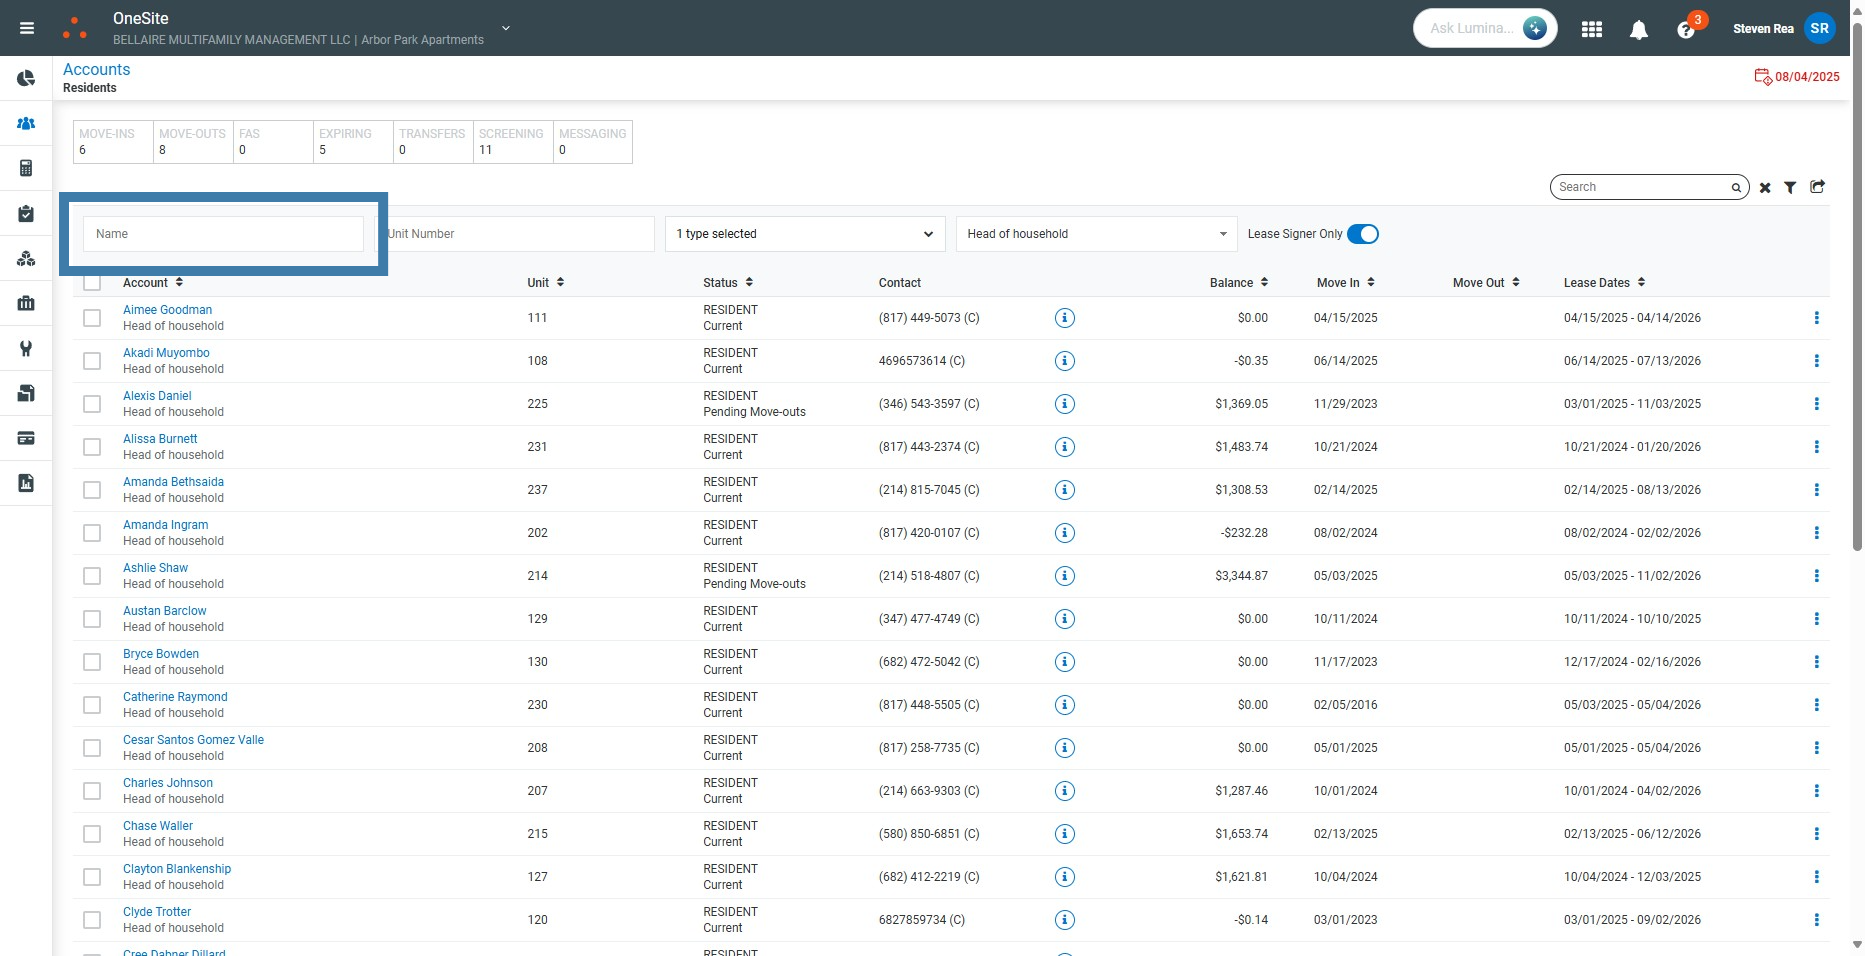Focus the Name filter field

(223, 234)
